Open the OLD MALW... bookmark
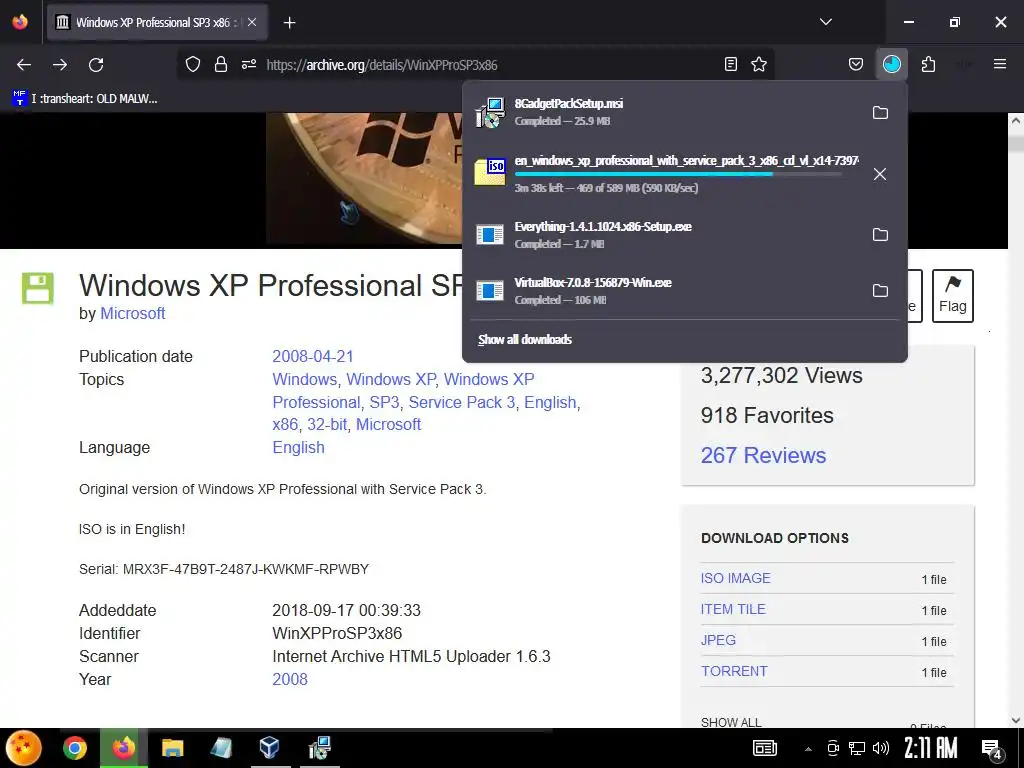The image size is (1024, 768). point(85,99)
